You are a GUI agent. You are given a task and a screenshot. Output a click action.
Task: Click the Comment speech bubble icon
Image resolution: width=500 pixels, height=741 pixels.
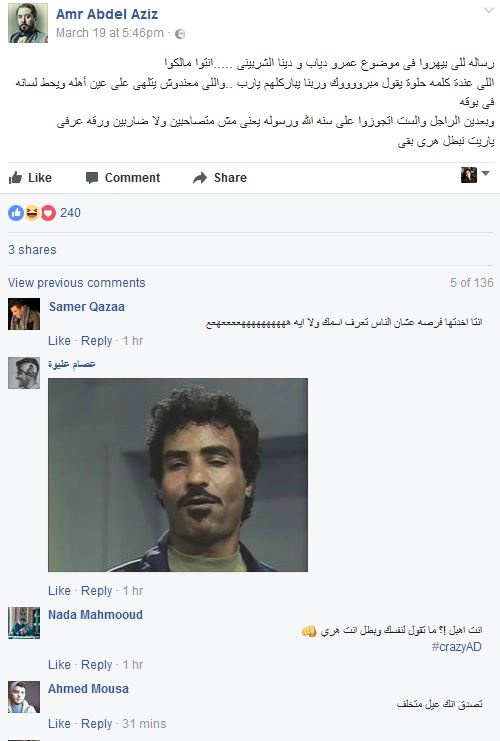pos(92,178)
